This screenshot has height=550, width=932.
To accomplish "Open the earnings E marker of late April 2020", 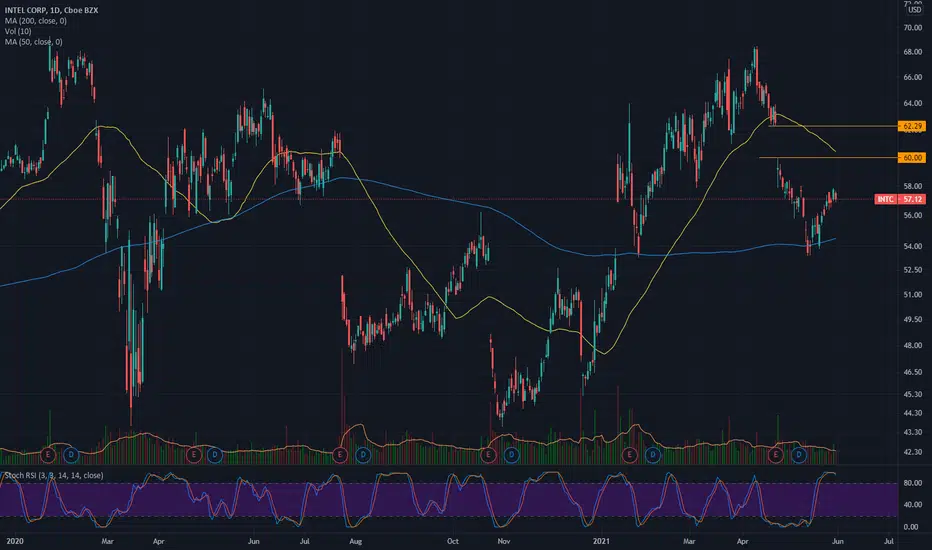I will click(x=193, y=455).
